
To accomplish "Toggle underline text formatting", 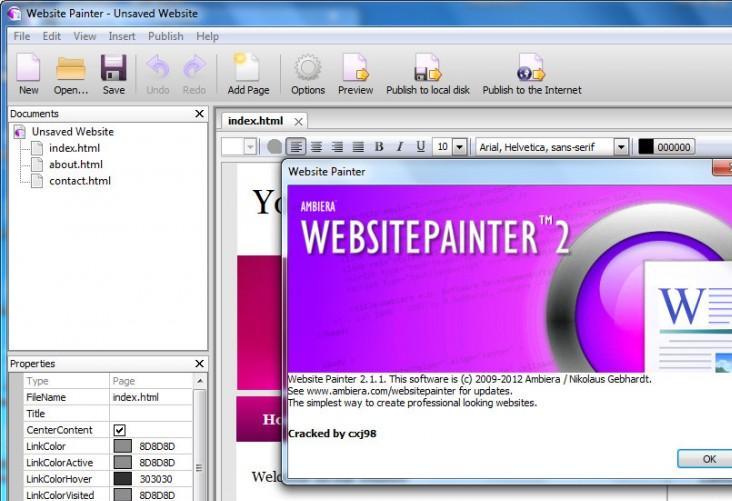I will point(421,147).
